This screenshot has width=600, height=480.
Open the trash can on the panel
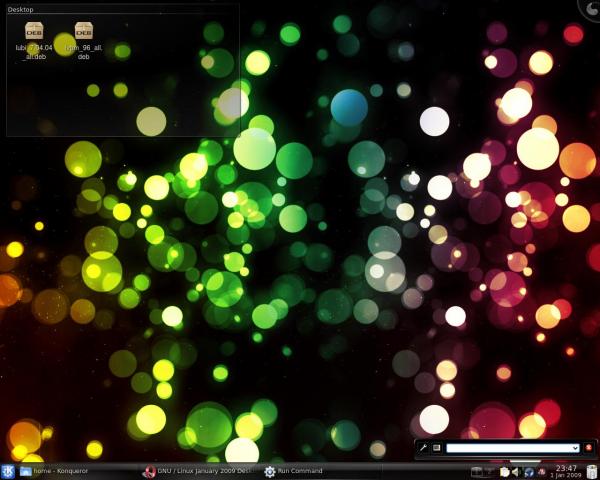pyautogui.click(x=592, y=472)
